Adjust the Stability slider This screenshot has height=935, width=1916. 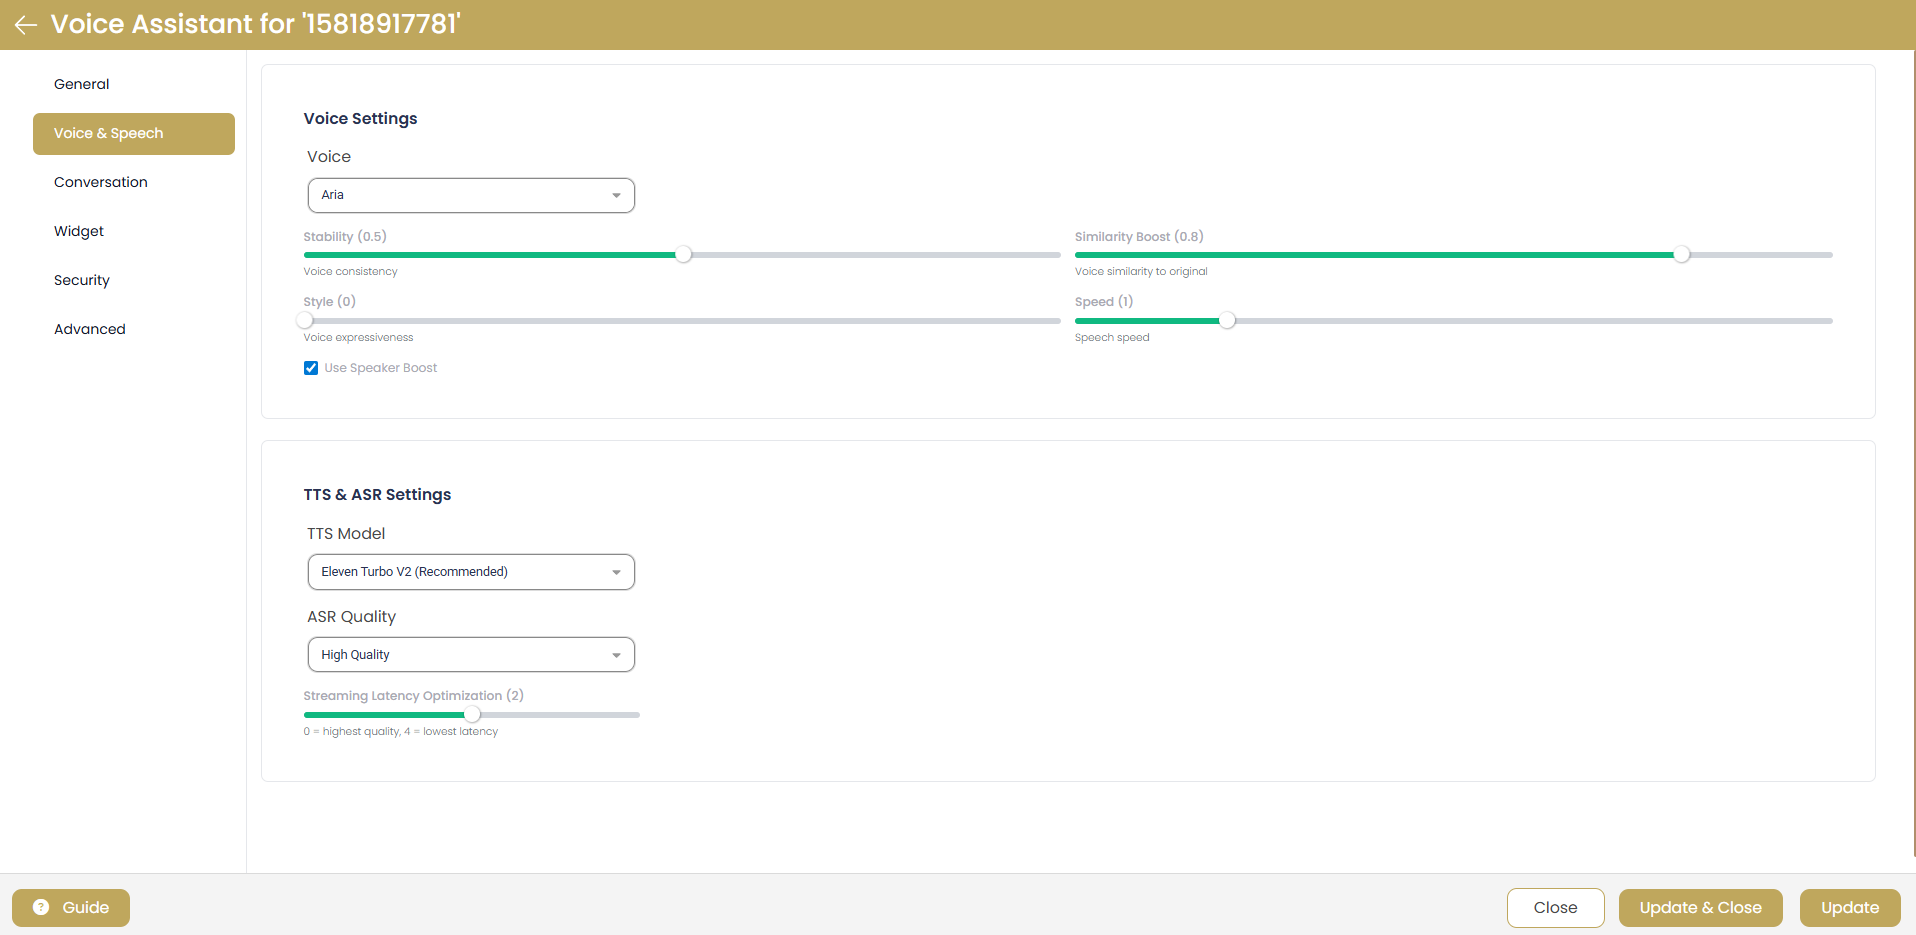(683, 255)
